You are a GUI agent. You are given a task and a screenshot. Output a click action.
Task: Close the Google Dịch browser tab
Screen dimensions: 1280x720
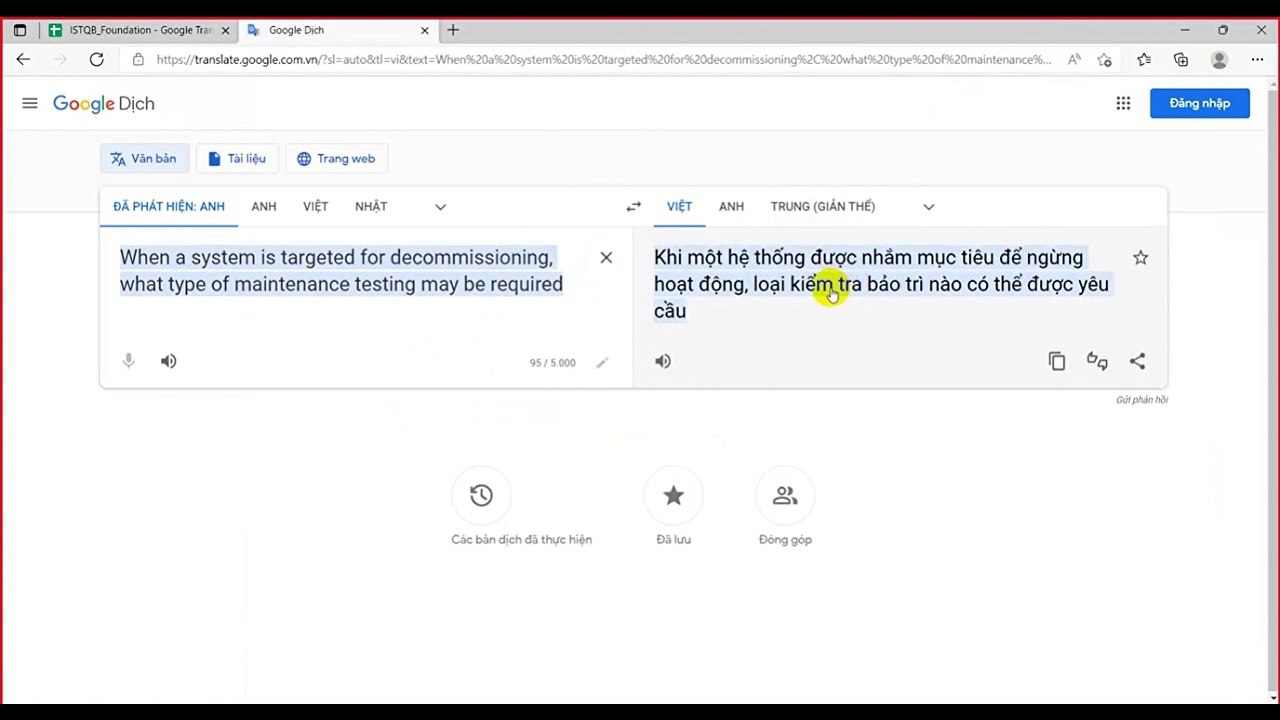(425, 30)
